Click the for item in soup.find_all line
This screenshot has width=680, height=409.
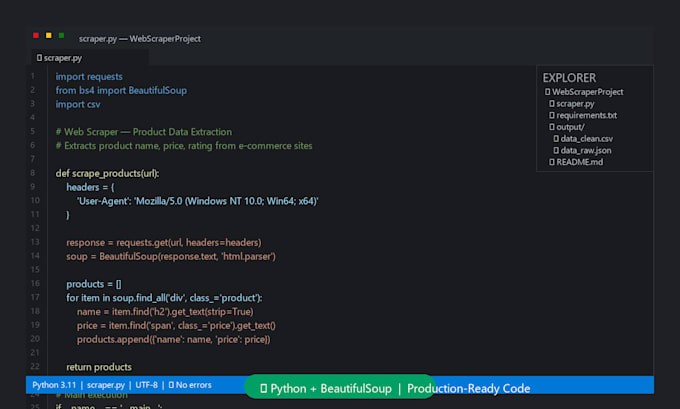pos(164,298)
